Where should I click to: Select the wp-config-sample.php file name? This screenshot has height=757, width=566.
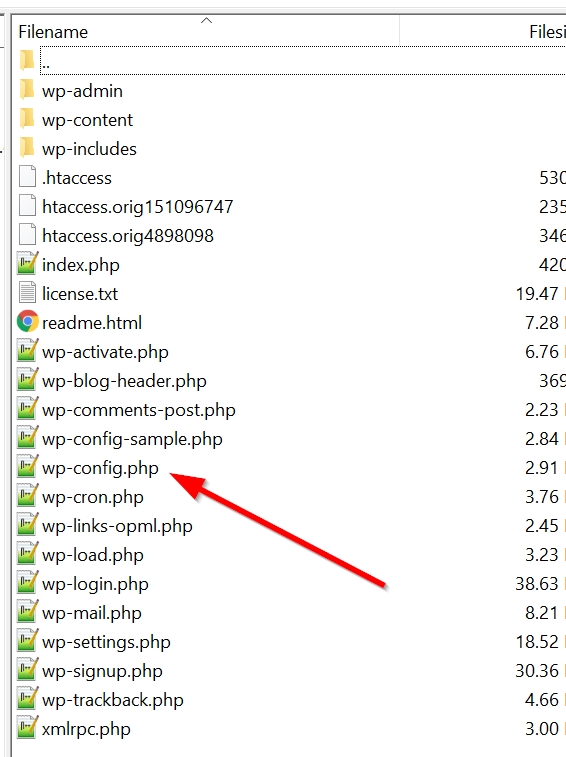[x=132, y=438]
